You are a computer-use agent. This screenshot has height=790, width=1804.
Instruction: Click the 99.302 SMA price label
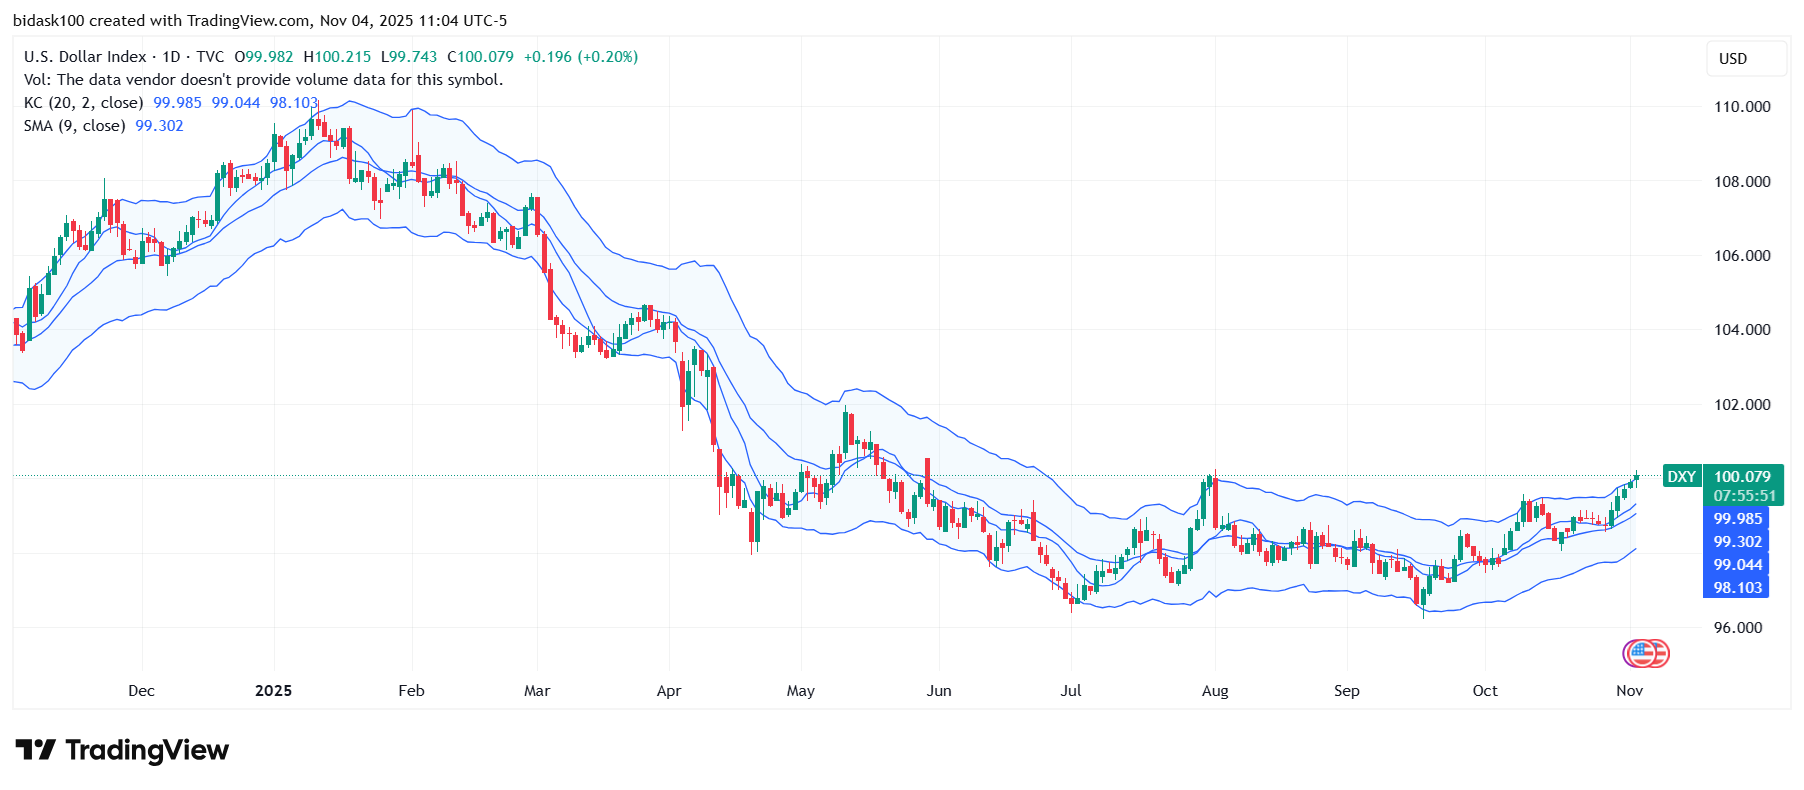[1737, 542]
